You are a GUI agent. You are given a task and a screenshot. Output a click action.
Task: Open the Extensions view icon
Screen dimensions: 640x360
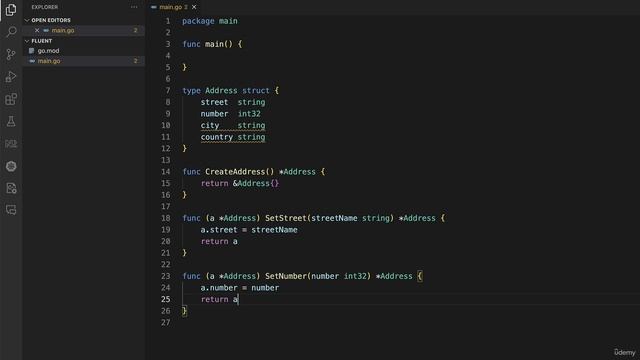(11, 99)
